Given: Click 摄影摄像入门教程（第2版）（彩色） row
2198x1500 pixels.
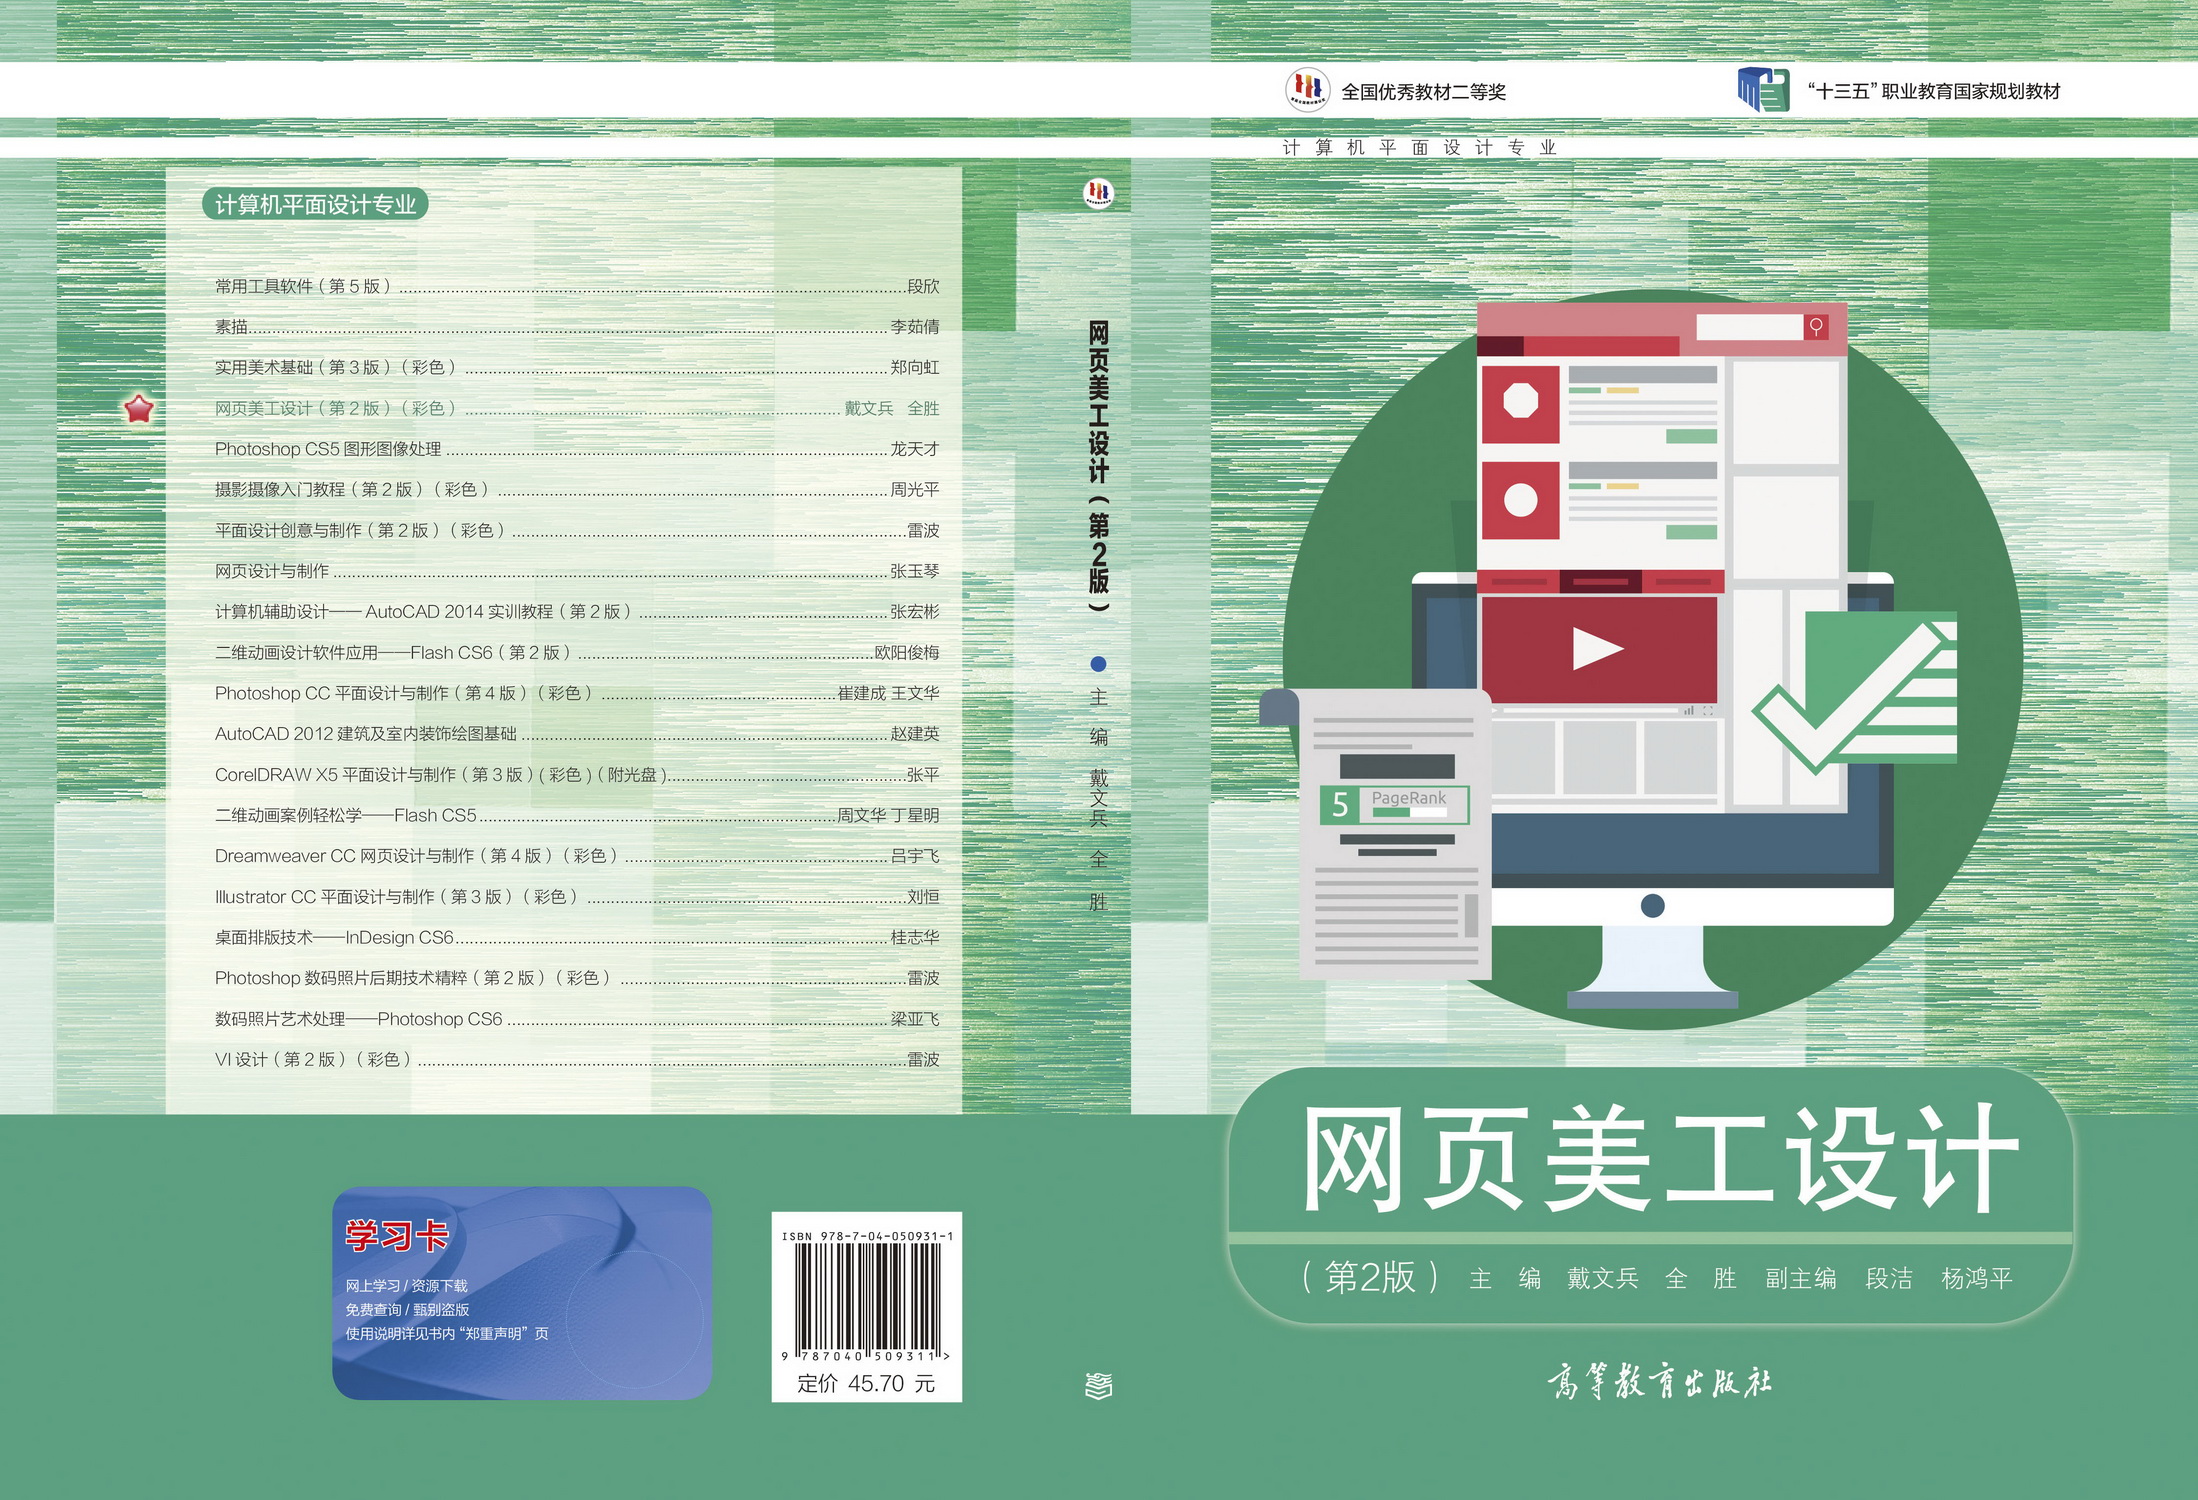Looking at the screenshot, I should pos(577,489).
